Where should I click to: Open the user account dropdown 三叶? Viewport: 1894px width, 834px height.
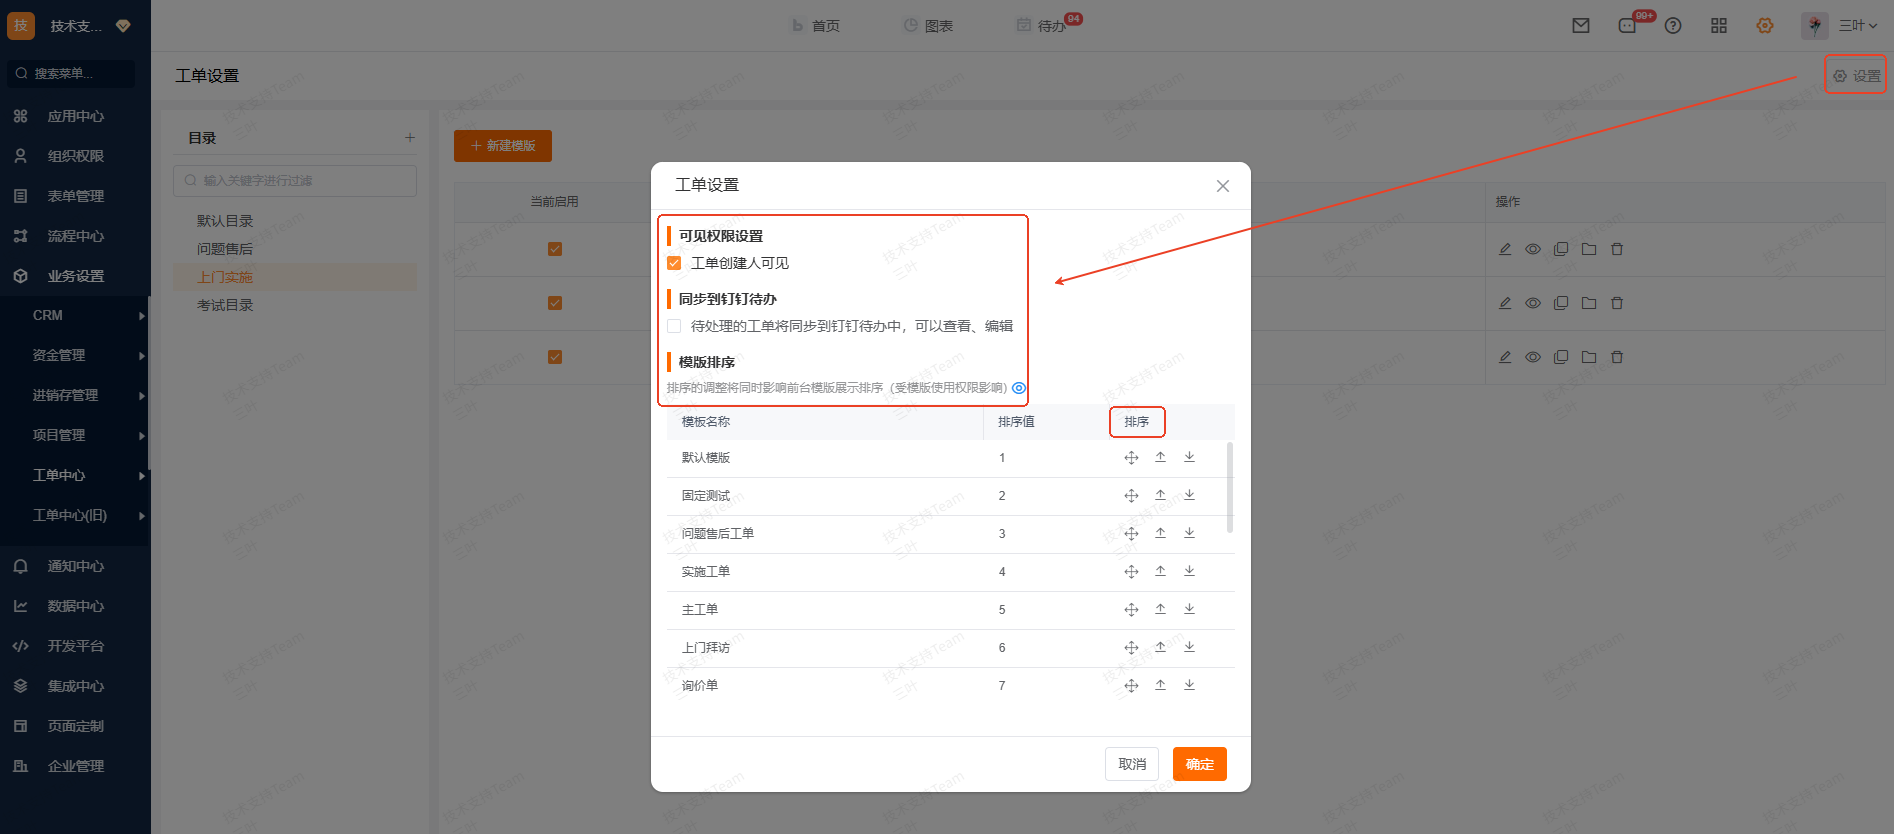tap(1856, 26)
